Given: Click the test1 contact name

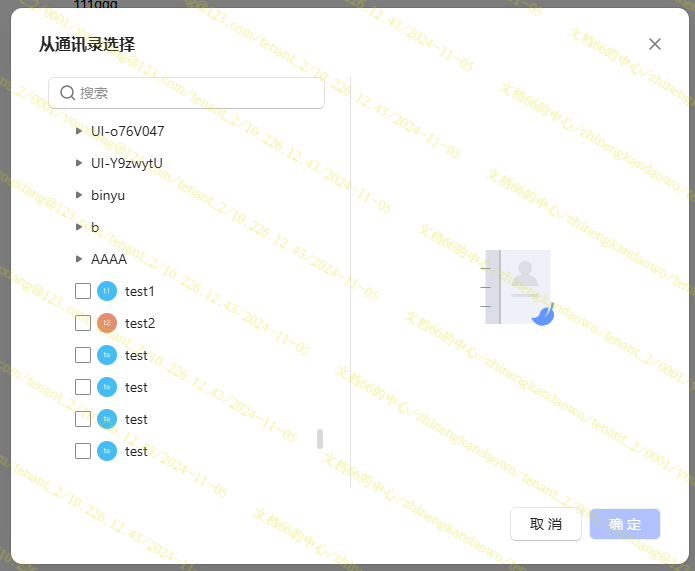Looking at the screenshot, I should pyautogui.click(x=140, y=291).
